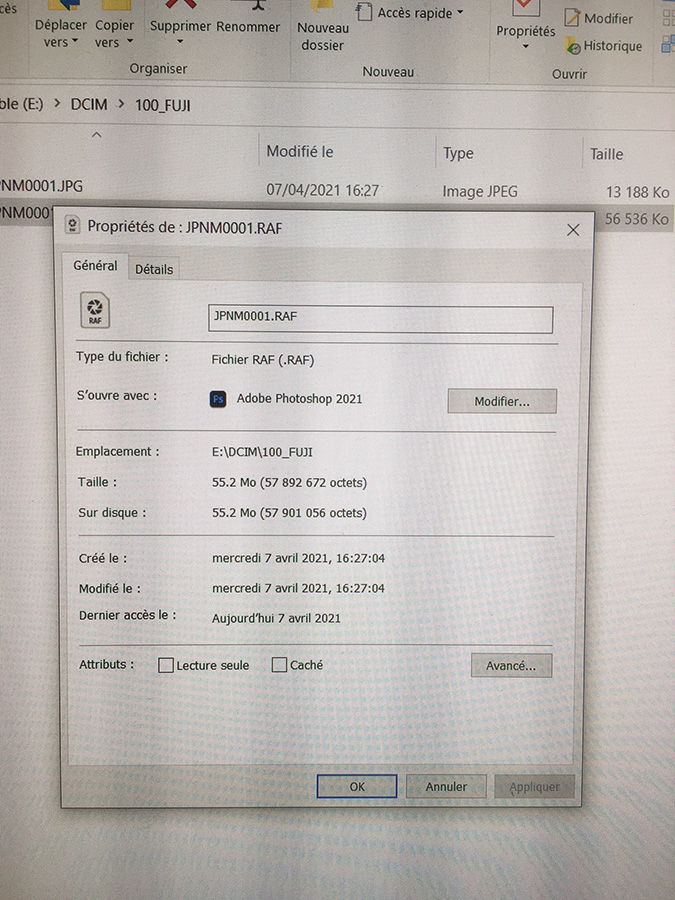Click the properties dialog title bar icon

tap(73, 226)
